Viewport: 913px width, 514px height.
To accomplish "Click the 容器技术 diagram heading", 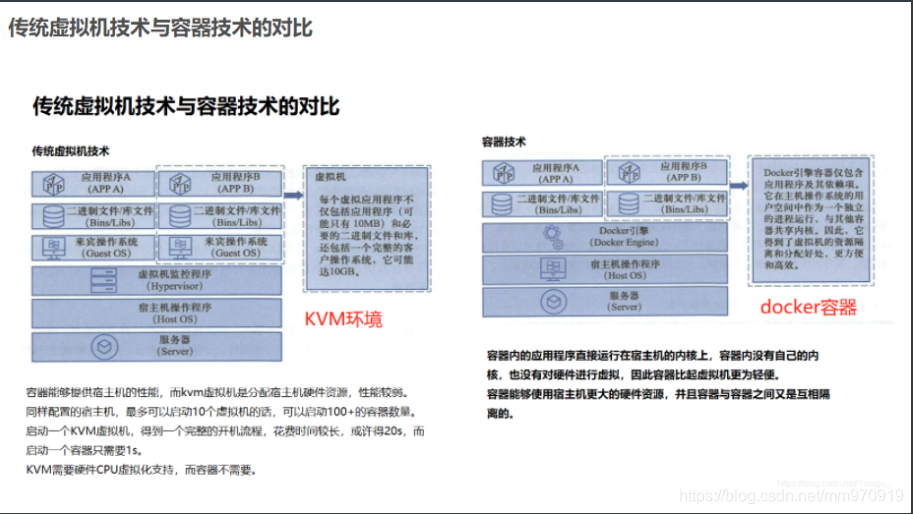I will tap(504, 142).
